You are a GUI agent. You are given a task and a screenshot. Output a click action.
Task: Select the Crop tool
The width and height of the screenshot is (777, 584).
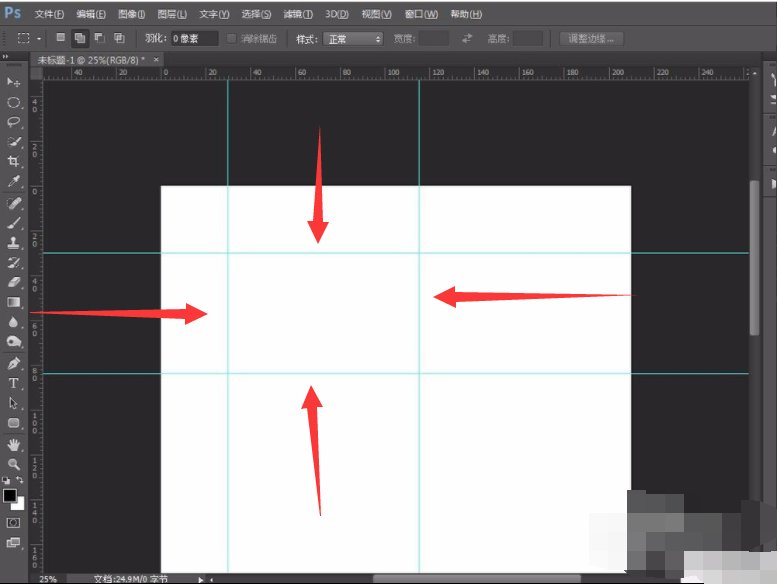(x=14, y=162)
